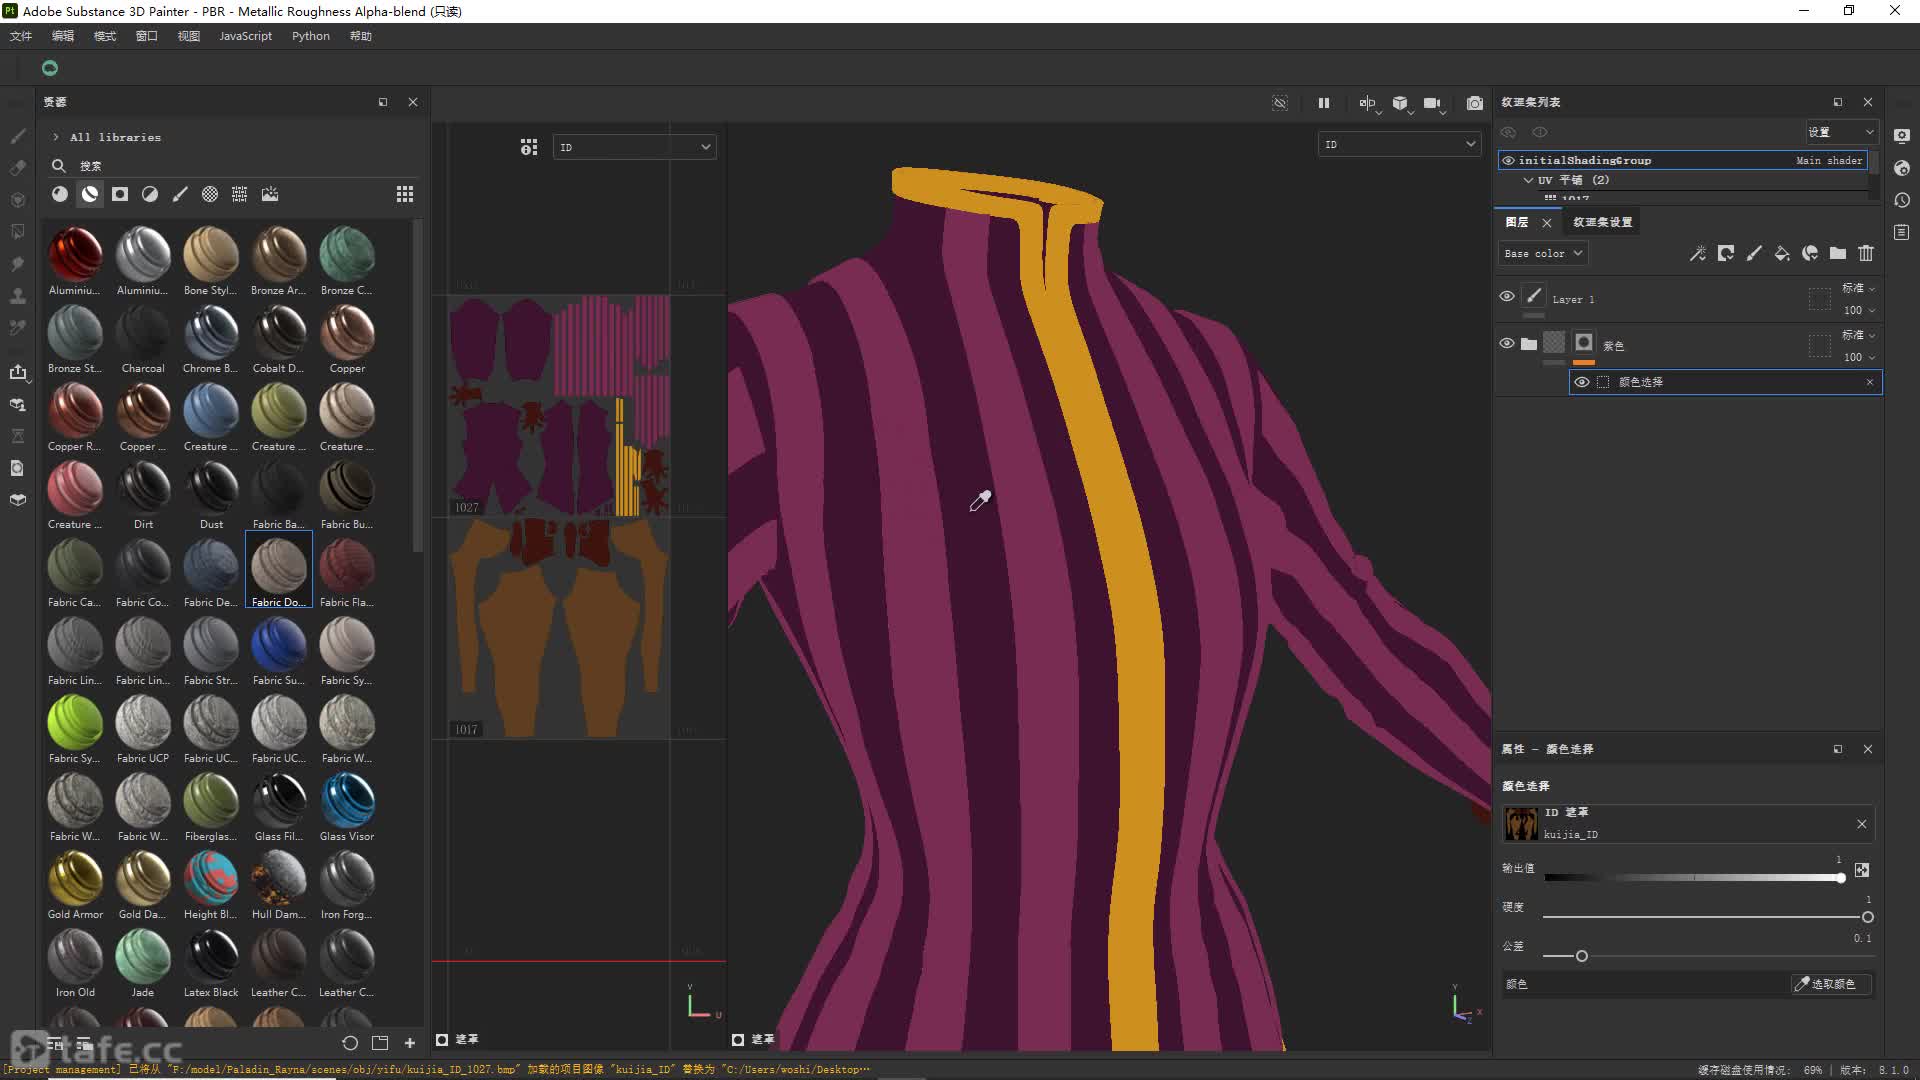1920x1080 pixels.
Task: Filter assets by environment maps icon
Action: pos(270,194)
